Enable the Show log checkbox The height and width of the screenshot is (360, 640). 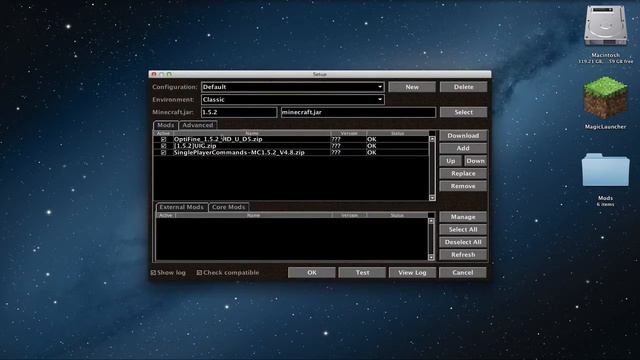click(153, 273)
